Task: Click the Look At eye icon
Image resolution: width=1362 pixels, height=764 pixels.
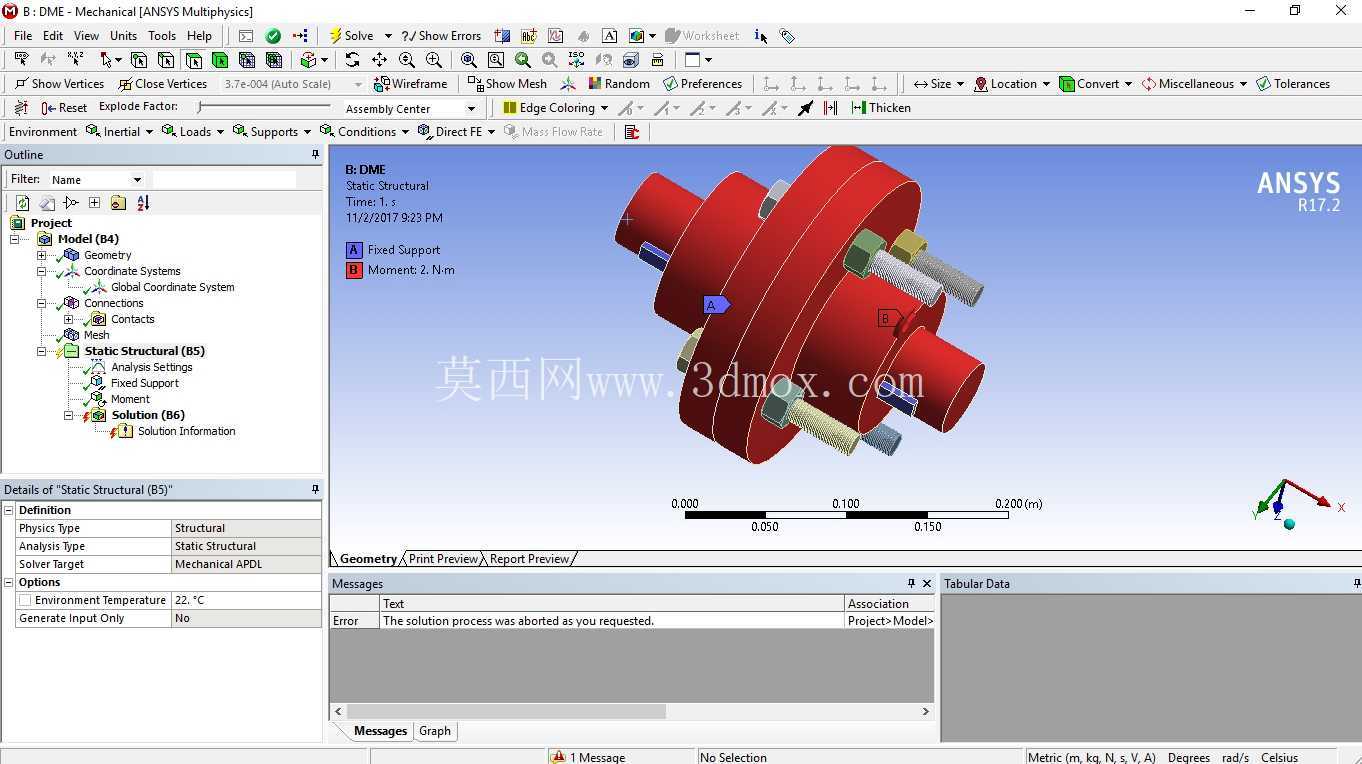Action: coord(630,60)
